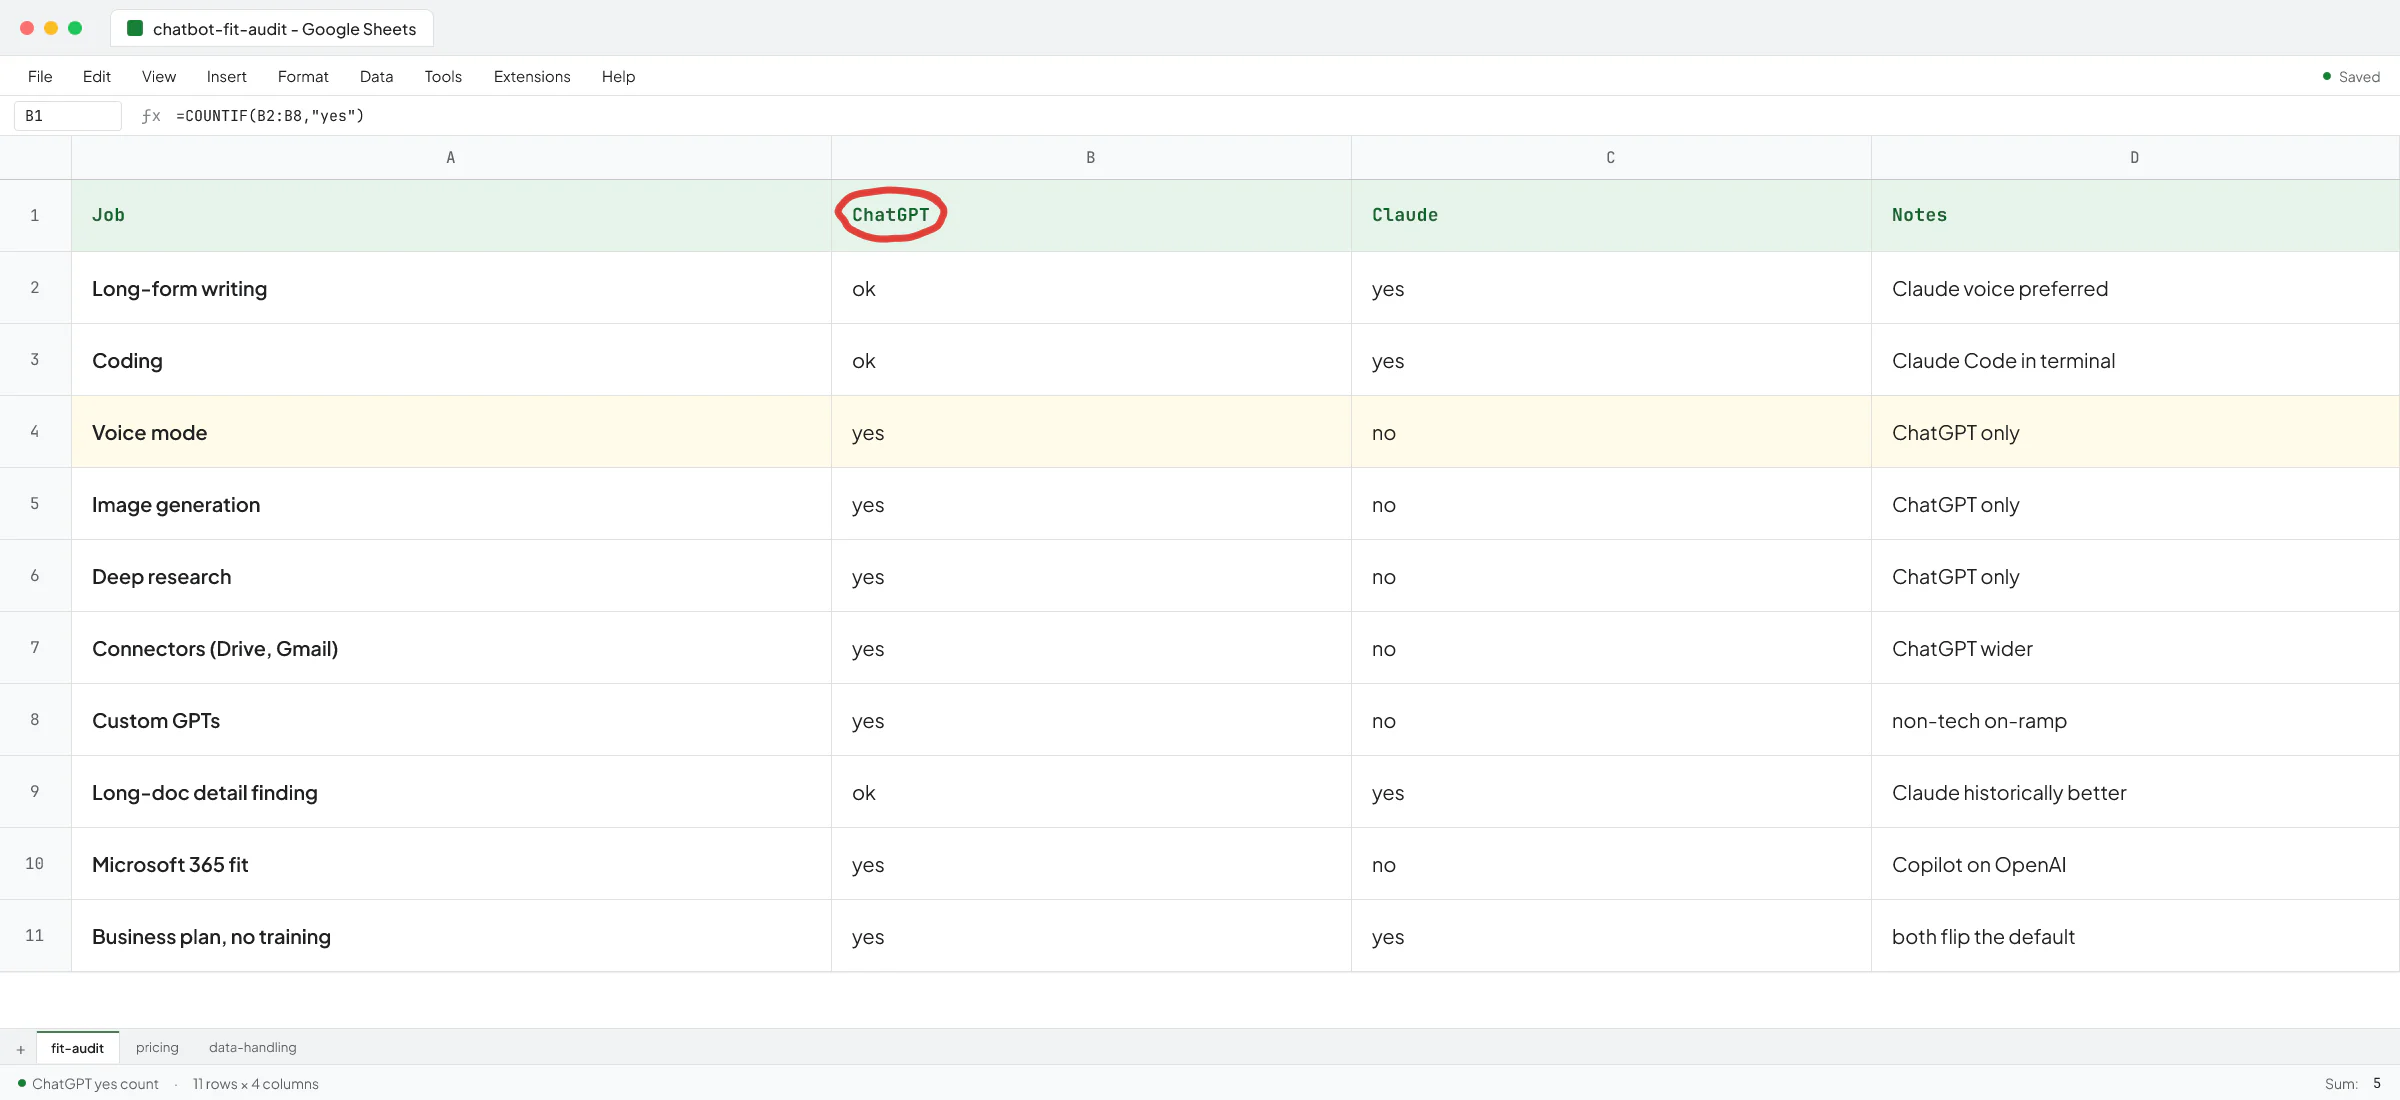Select the 'Connectors (Drive, Gmail)' cell
Screen dimensions: 2400x1100
(451, 648)
